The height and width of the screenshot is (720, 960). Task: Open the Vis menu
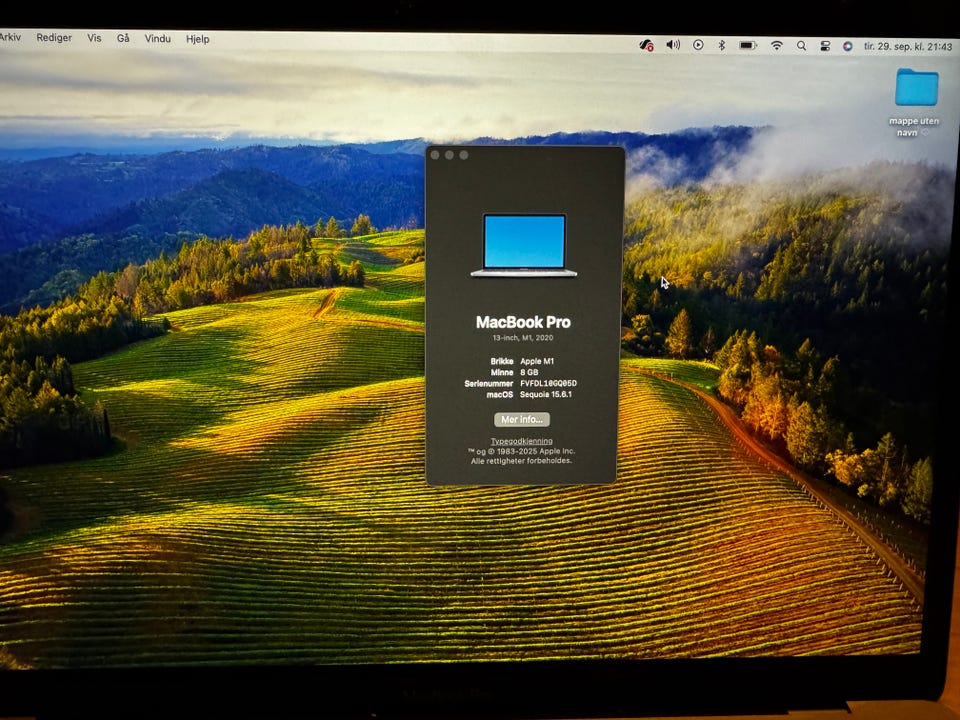coord(94,38)
